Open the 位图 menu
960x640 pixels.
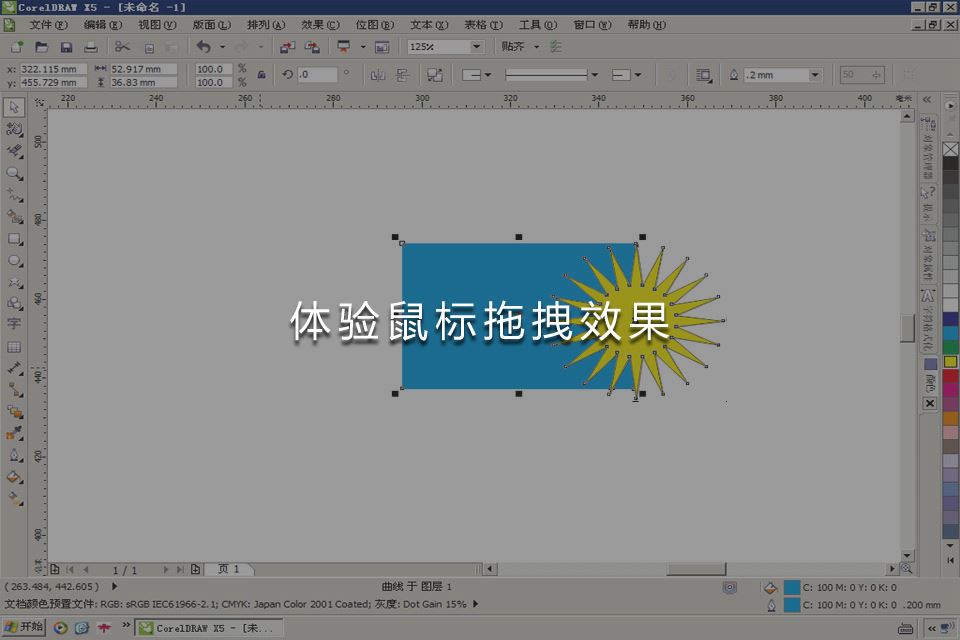(x=375, y=25)
